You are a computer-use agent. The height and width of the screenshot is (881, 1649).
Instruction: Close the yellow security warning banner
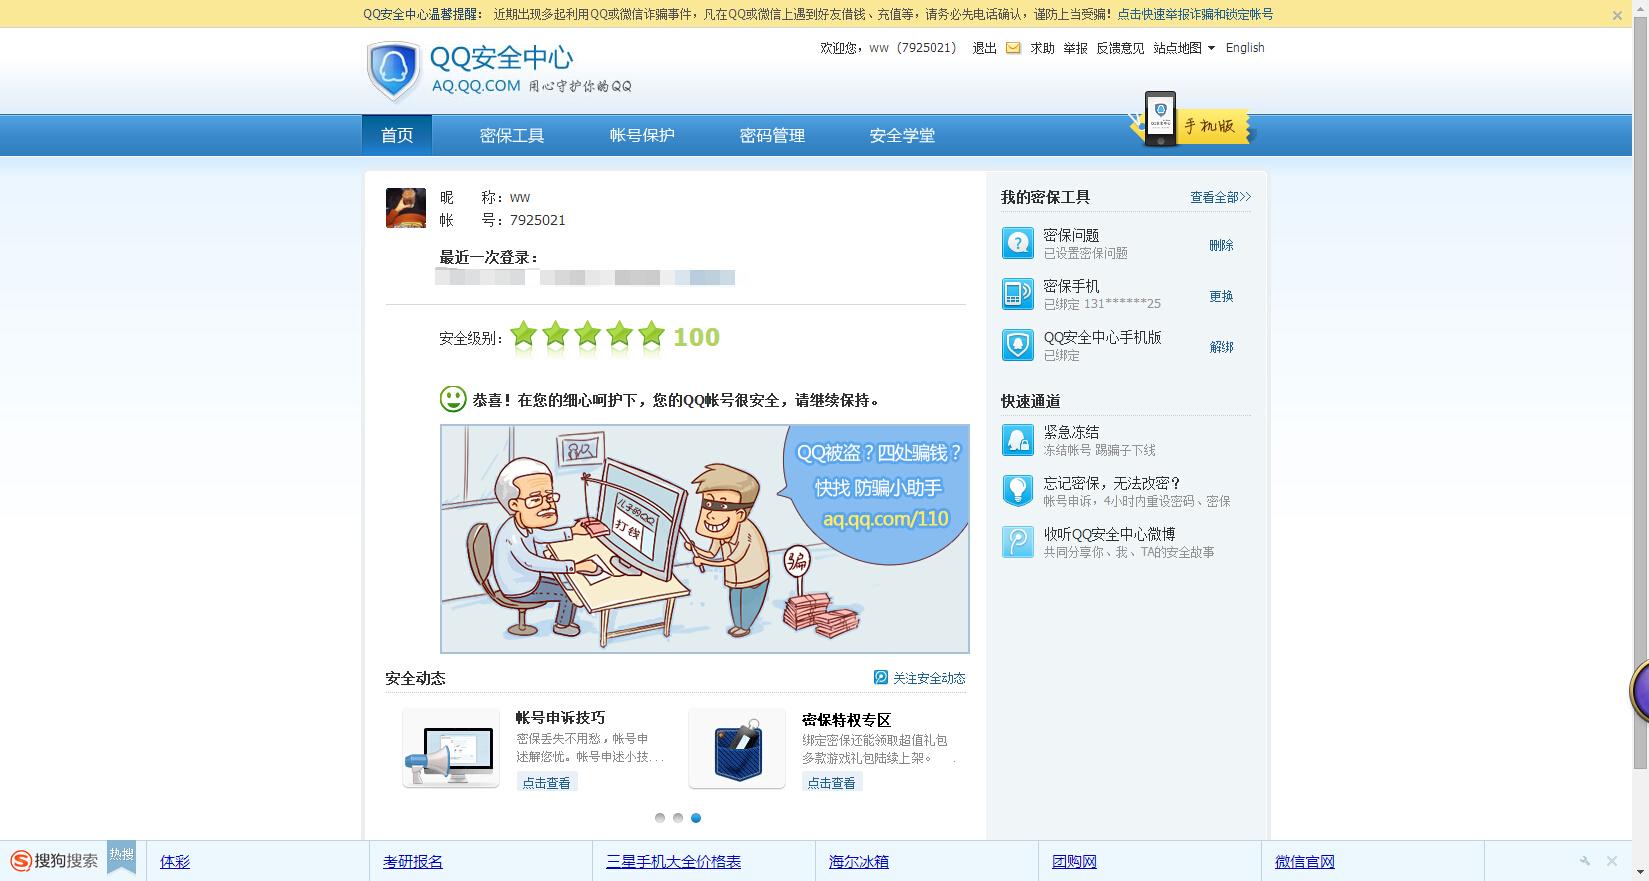1617,15
